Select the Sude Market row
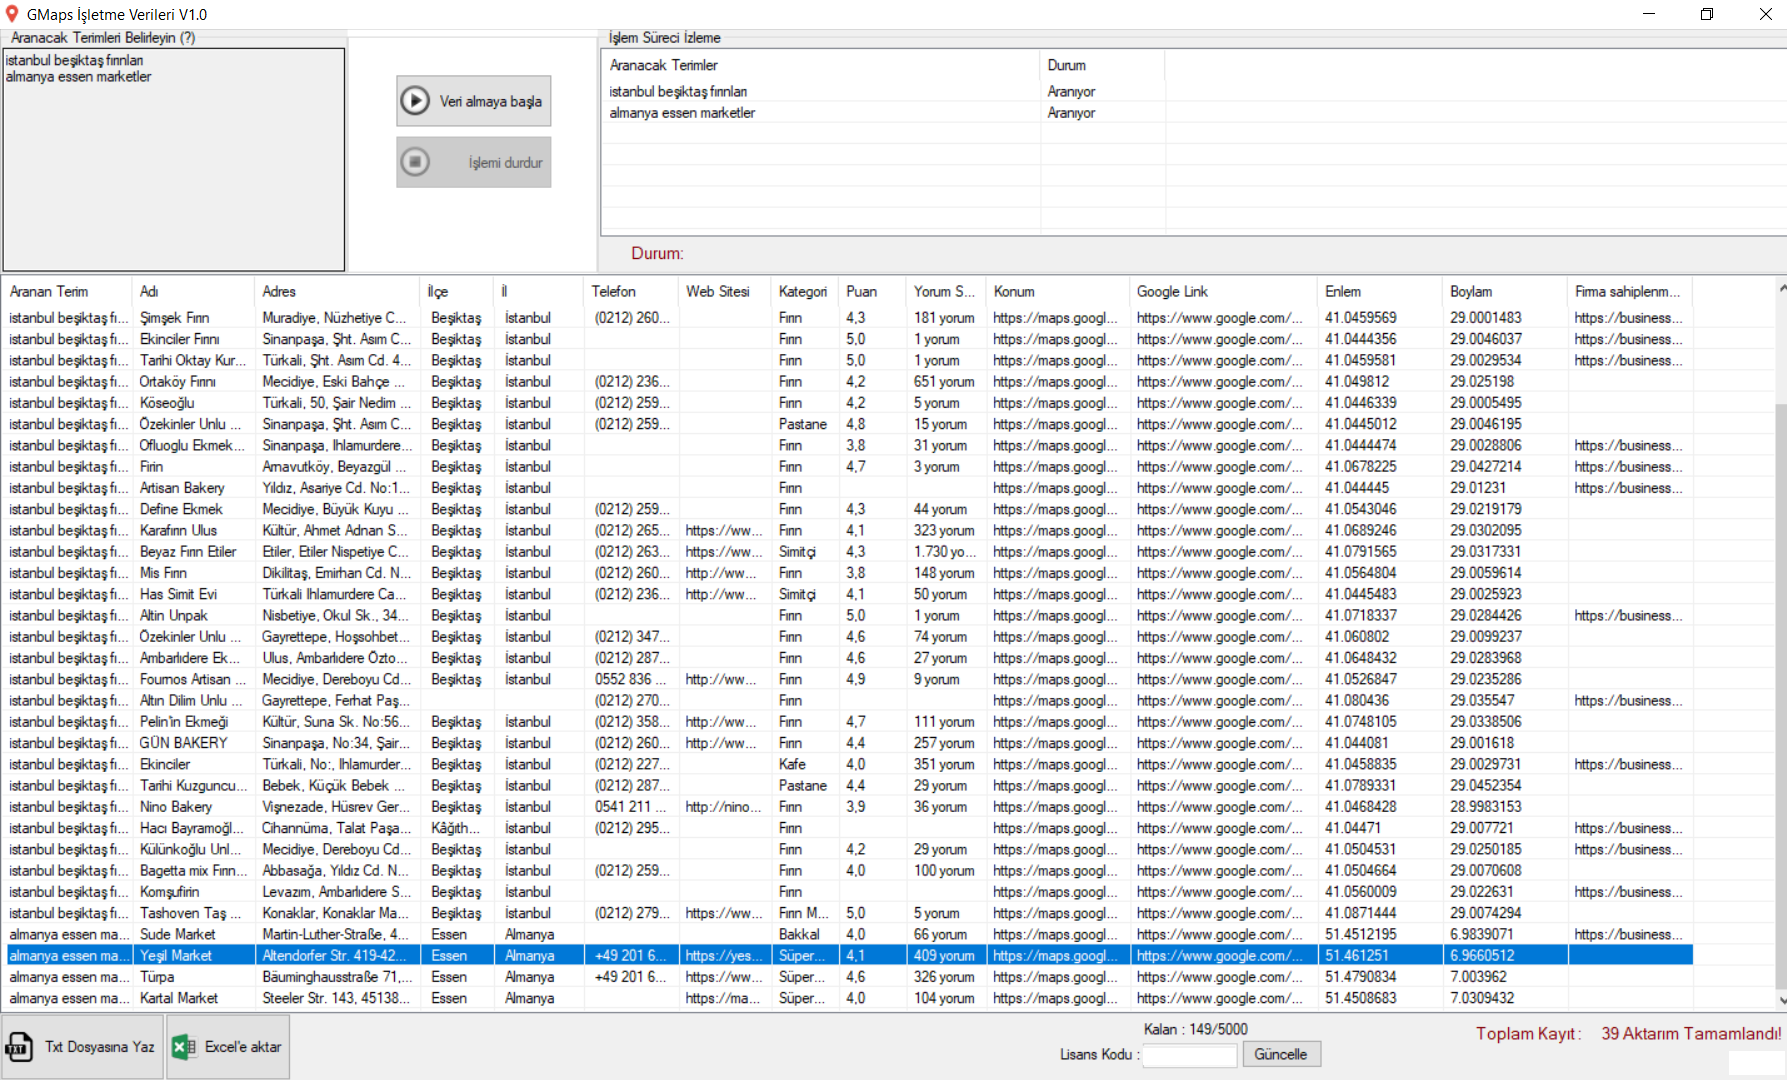 [849, 935]
